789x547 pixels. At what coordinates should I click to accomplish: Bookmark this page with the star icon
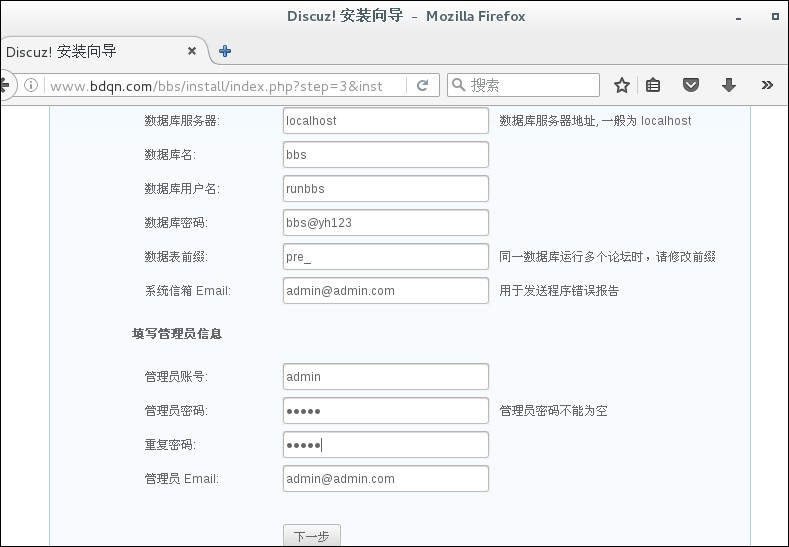coord(622,85)
